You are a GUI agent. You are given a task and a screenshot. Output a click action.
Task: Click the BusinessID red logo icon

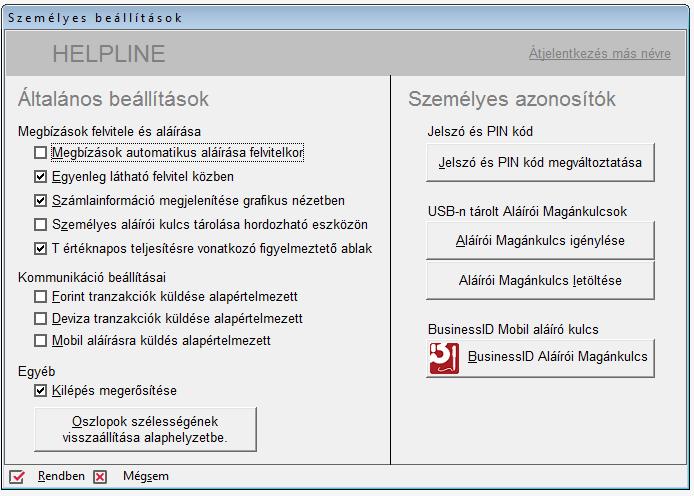point(444,358)
